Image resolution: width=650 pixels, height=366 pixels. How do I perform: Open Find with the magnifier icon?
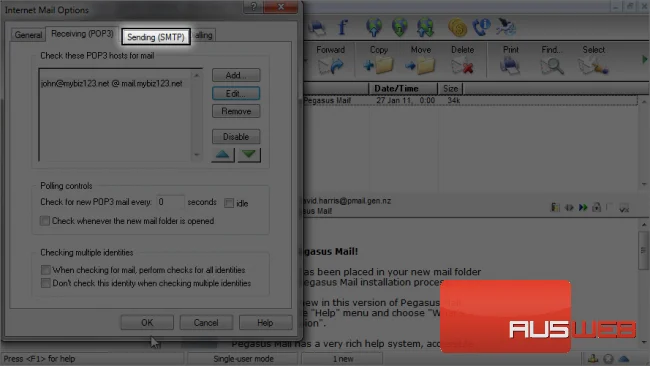pos(552,66)
